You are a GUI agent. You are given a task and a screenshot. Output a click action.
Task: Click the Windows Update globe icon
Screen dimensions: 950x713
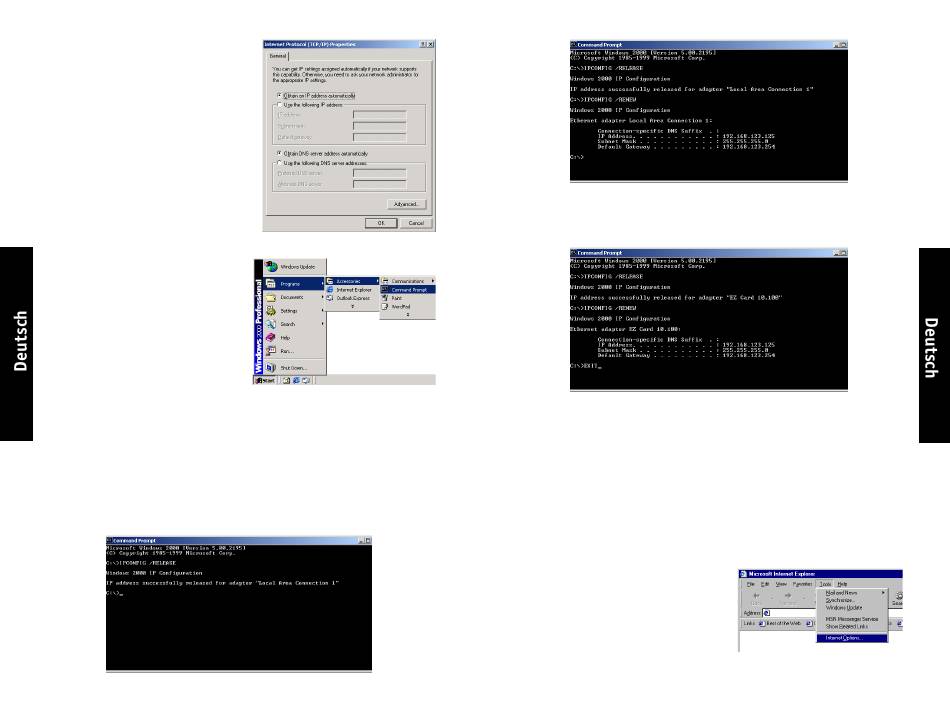(x=271, y=267)
